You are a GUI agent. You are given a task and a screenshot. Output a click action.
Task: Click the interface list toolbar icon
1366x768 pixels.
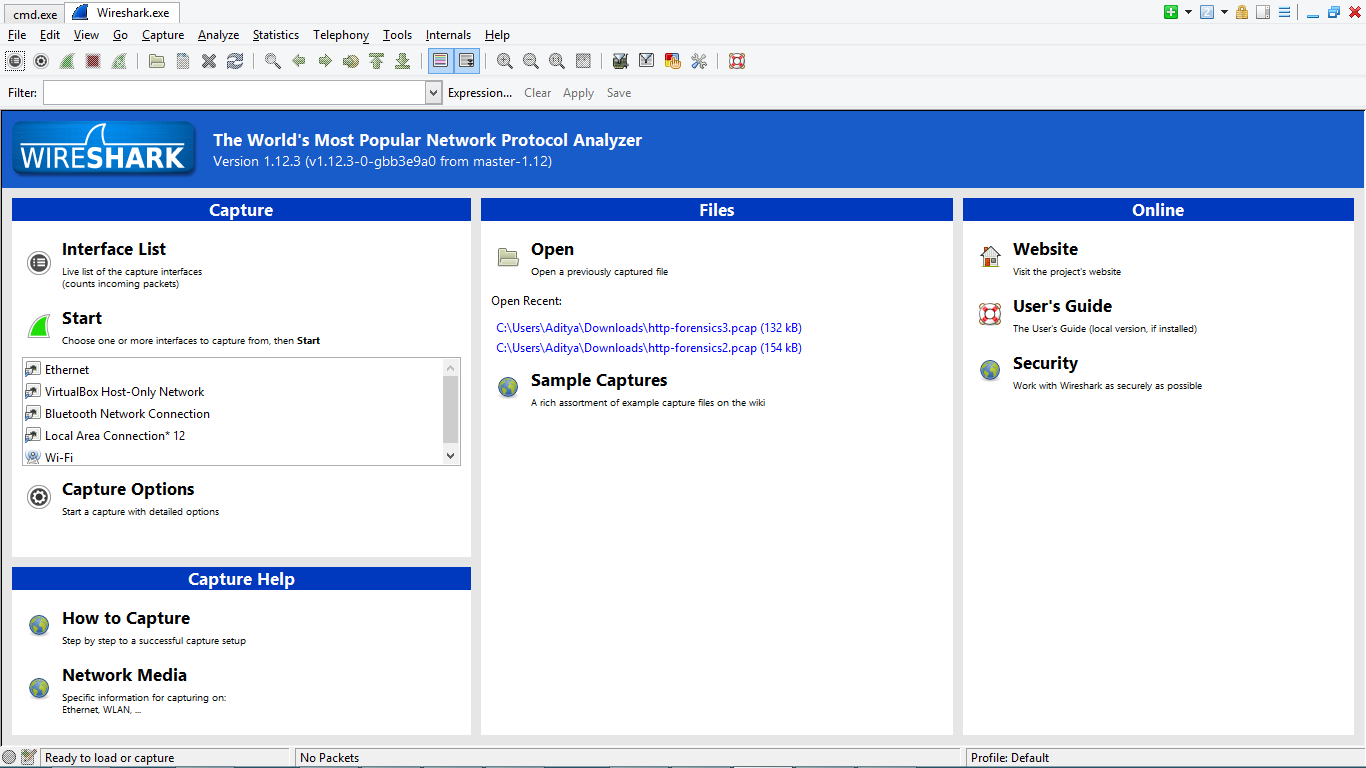point(15,61)
